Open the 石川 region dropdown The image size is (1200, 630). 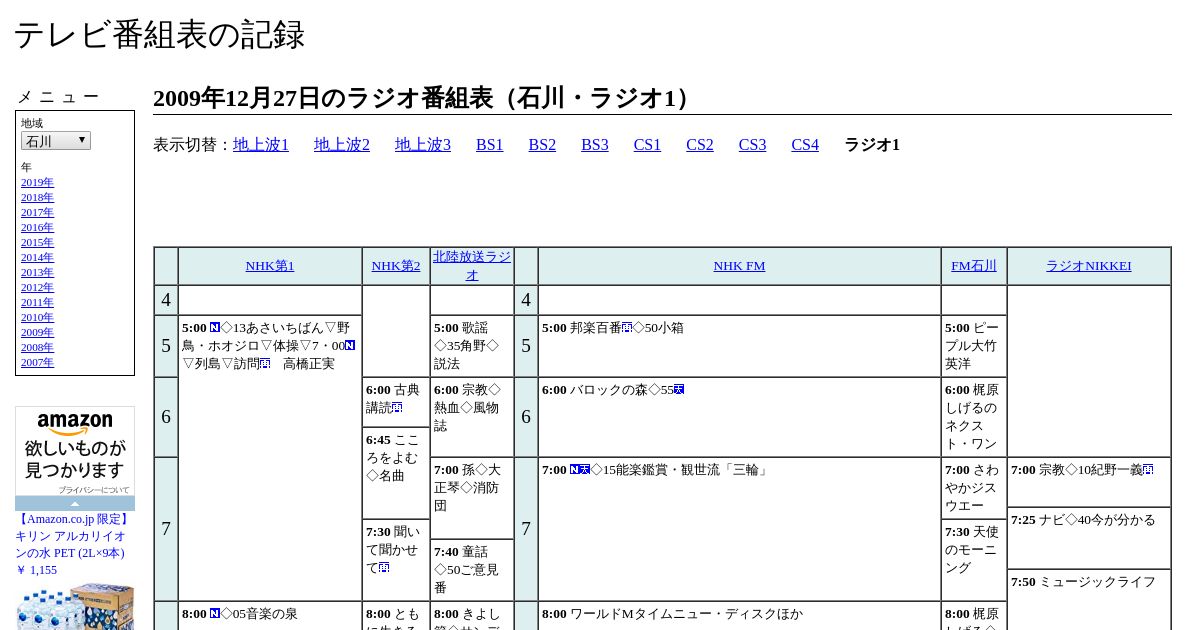56,141
